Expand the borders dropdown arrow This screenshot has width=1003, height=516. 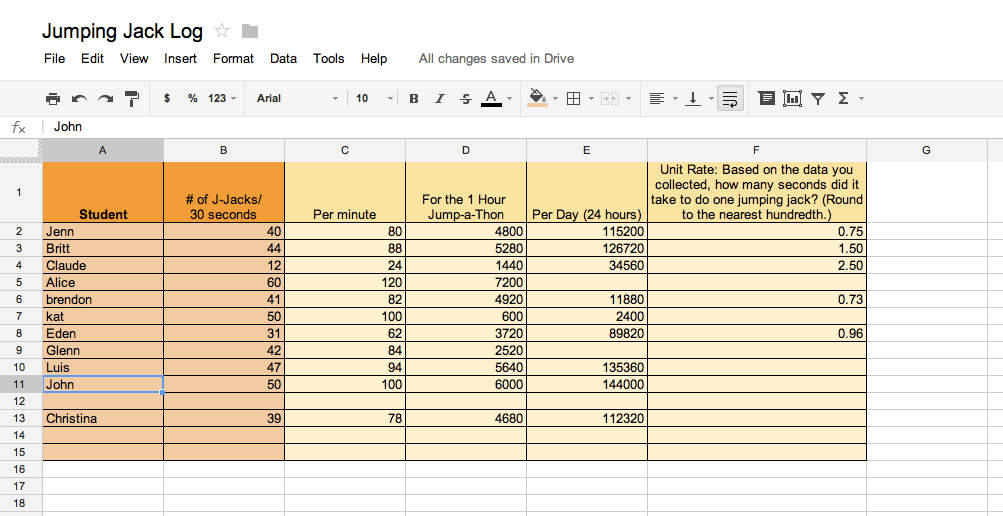pyautogui.click(x=591, y=98)
